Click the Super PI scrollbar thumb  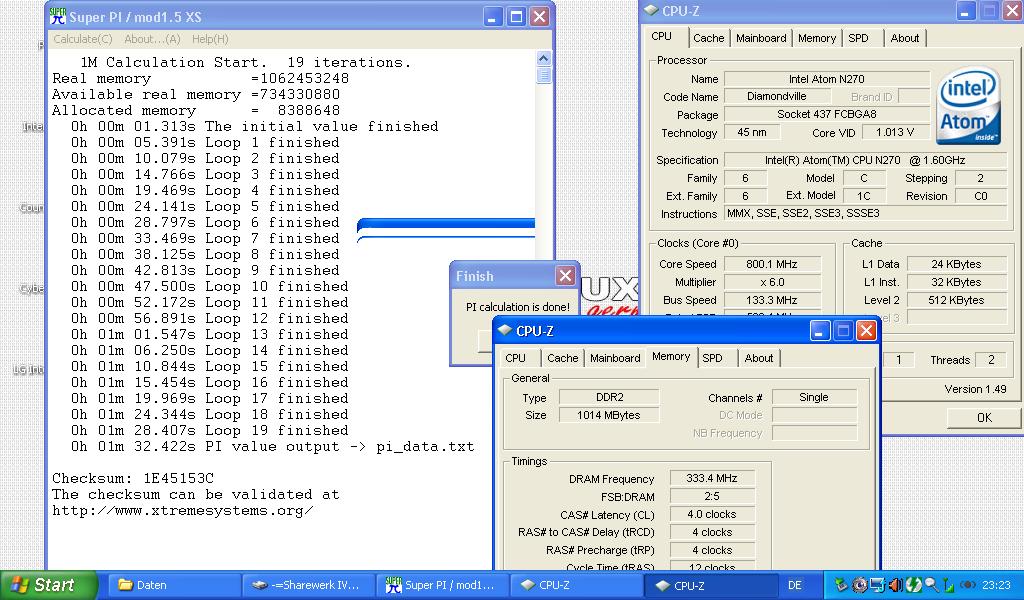tap(543, 75)
